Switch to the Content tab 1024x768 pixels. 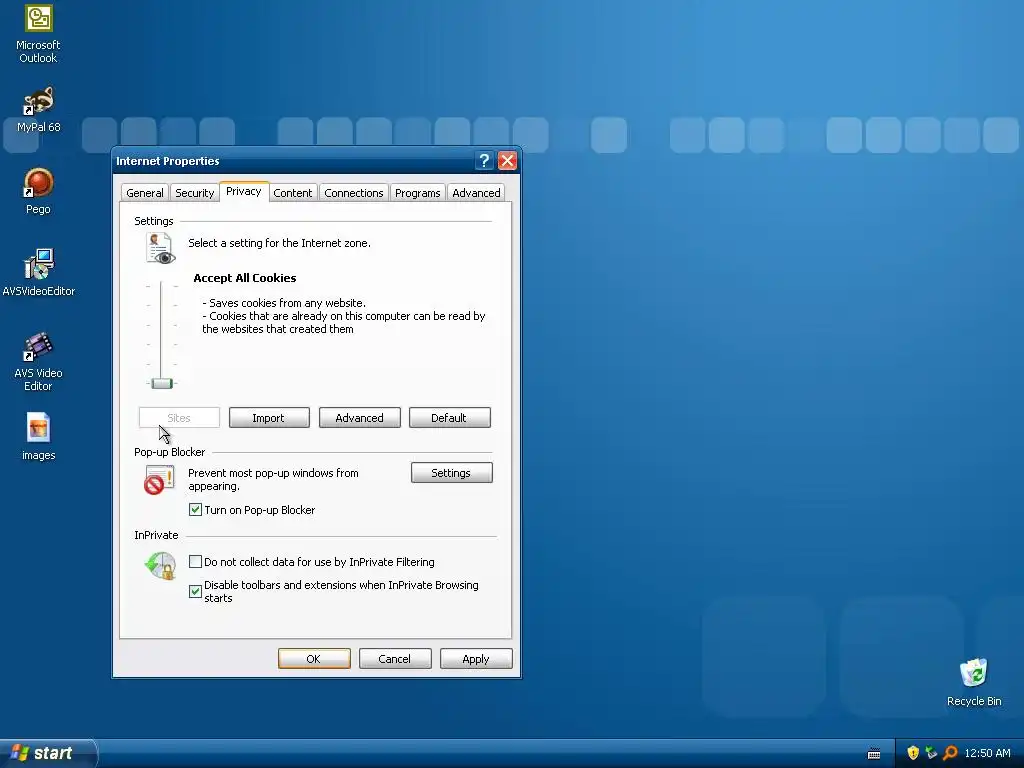(x=293, y=193)
